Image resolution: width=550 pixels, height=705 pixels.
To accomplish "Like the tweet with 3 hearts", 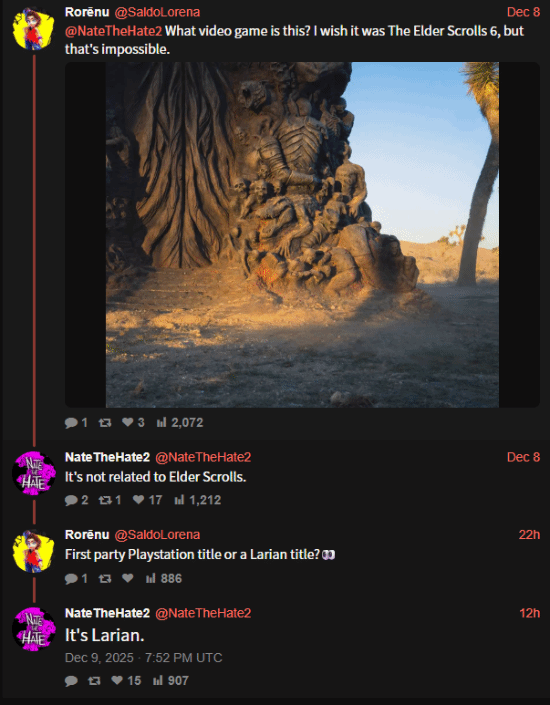I will pyautogui.click(x=128, y=422).
